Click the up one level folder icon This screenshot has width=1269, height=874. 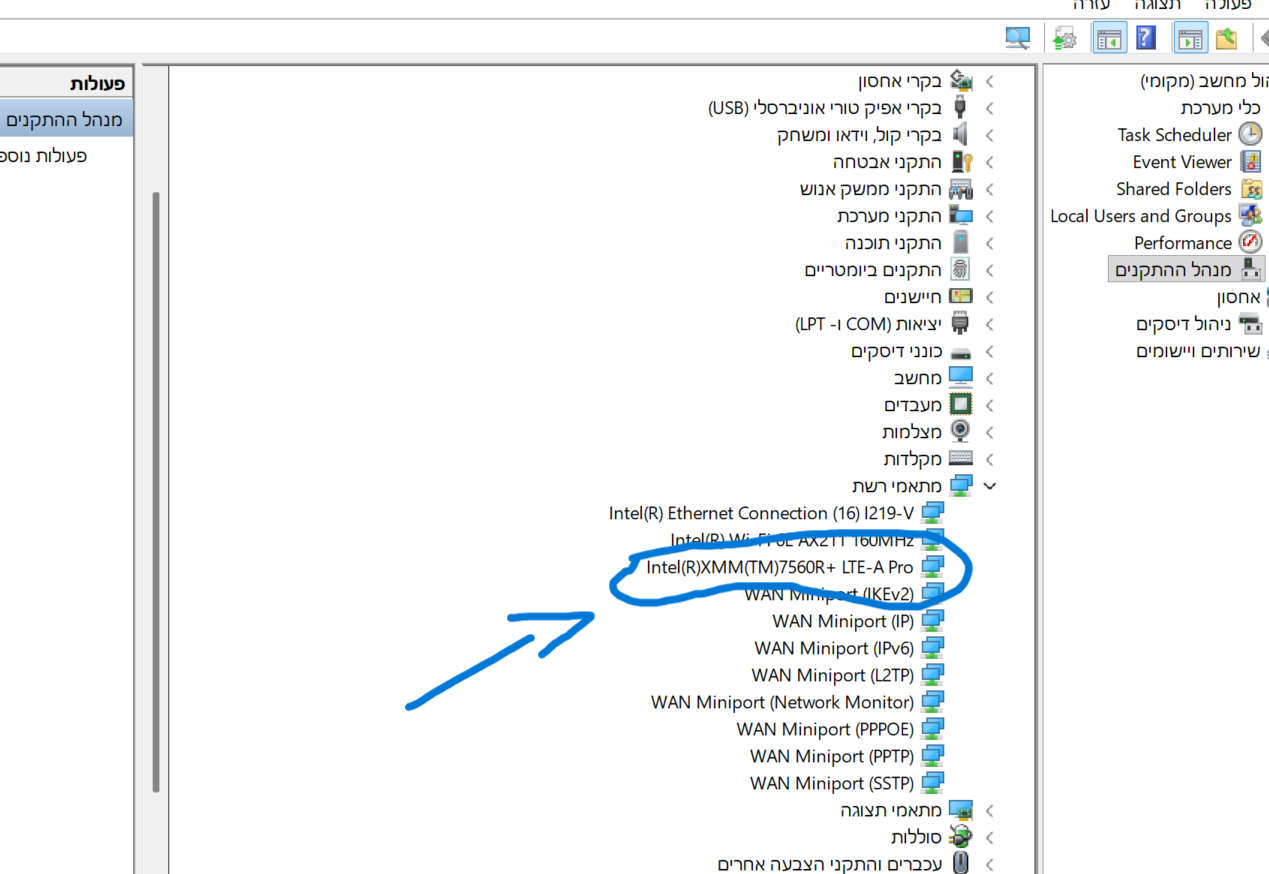[1227, 38]
